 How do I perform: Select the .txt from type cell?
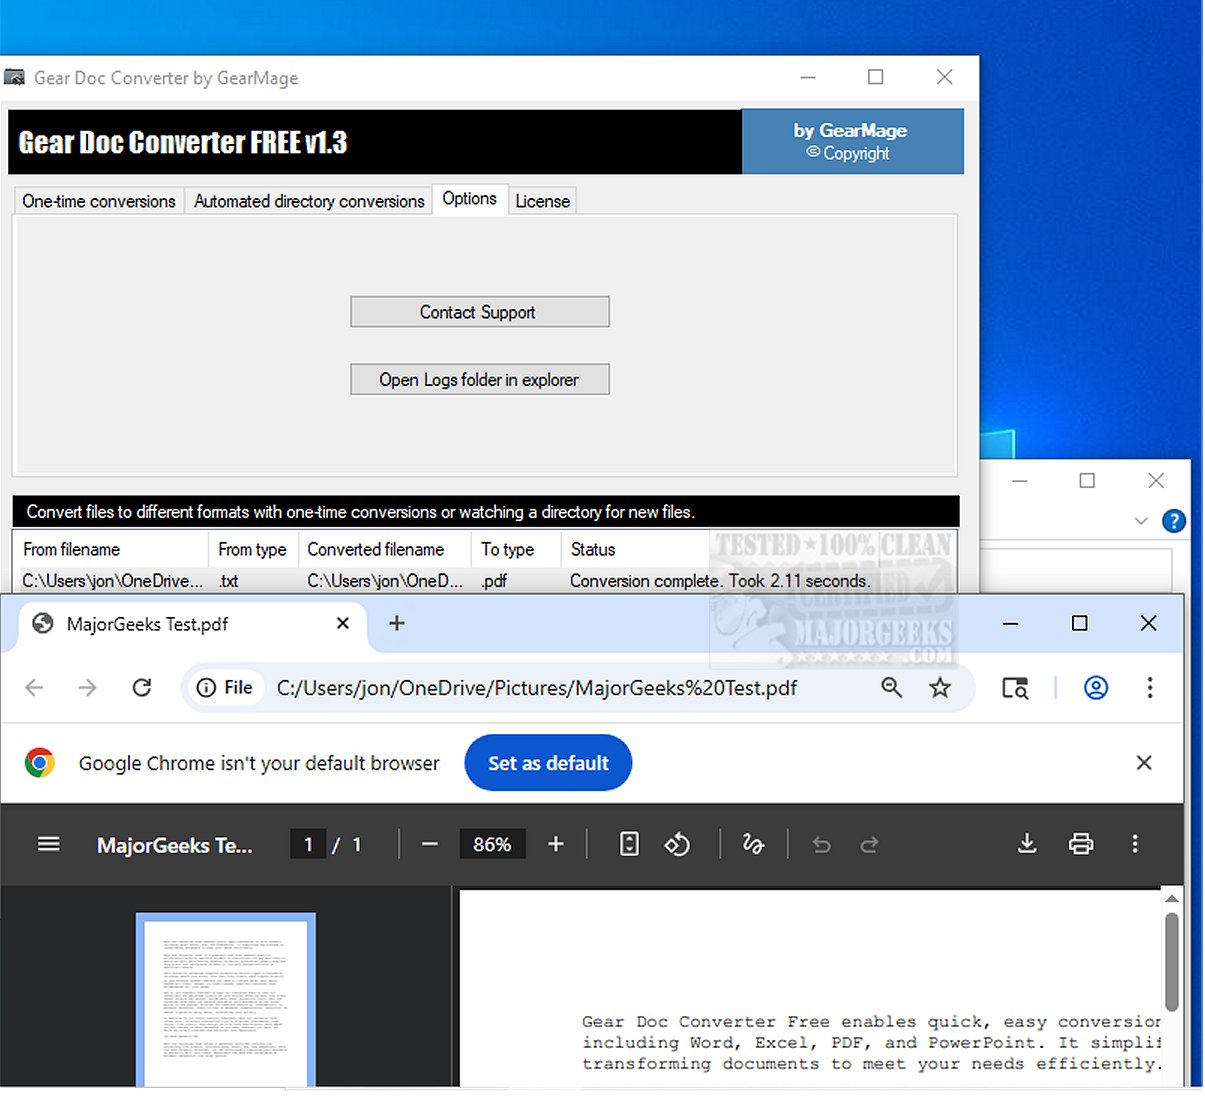click(x=229, y=581)
